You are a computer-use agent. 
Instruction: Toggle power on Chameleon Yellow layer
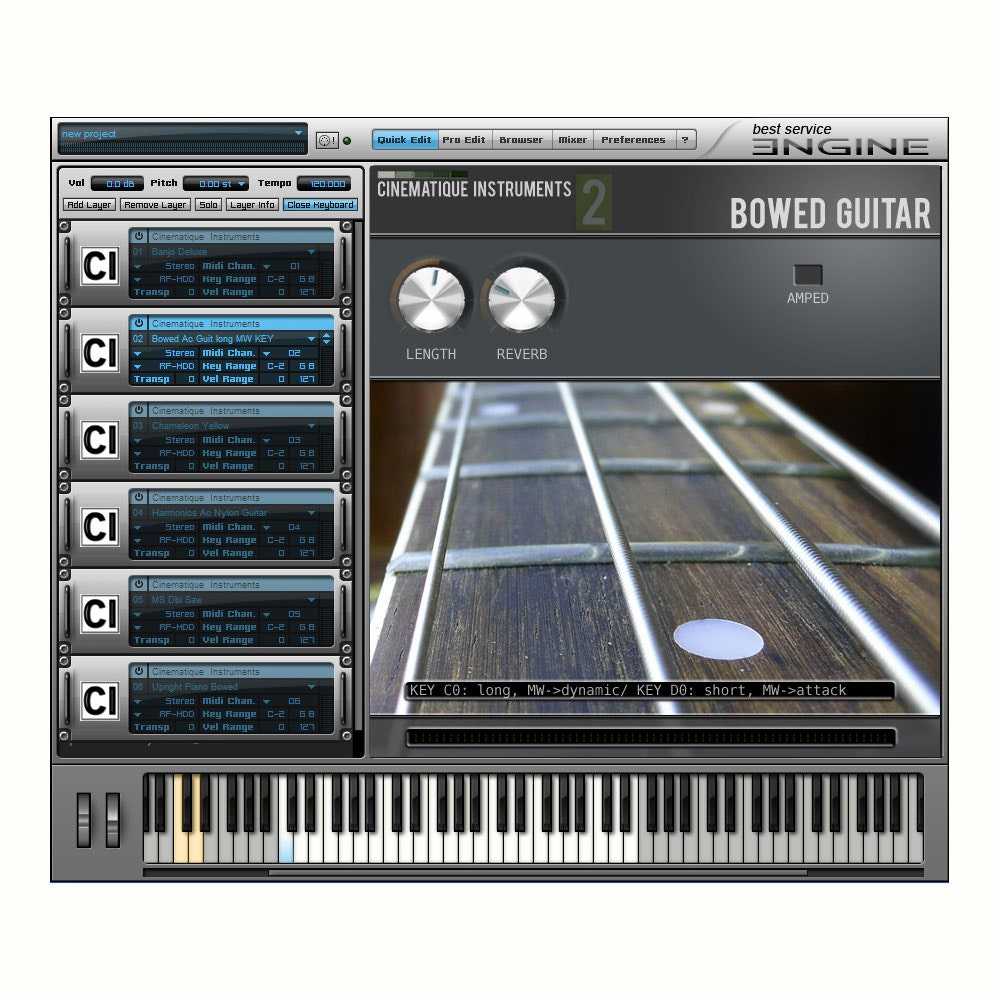point(138,409)
